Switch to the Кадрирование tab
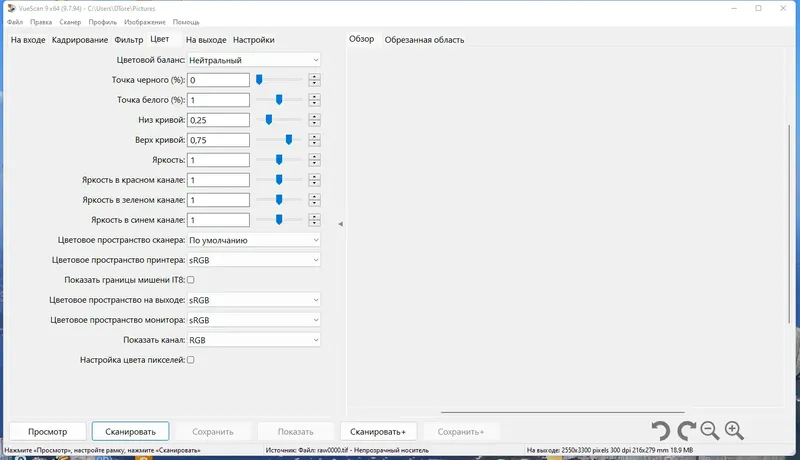The width and height of the screenshot is (800, 460). coord(80,40)
